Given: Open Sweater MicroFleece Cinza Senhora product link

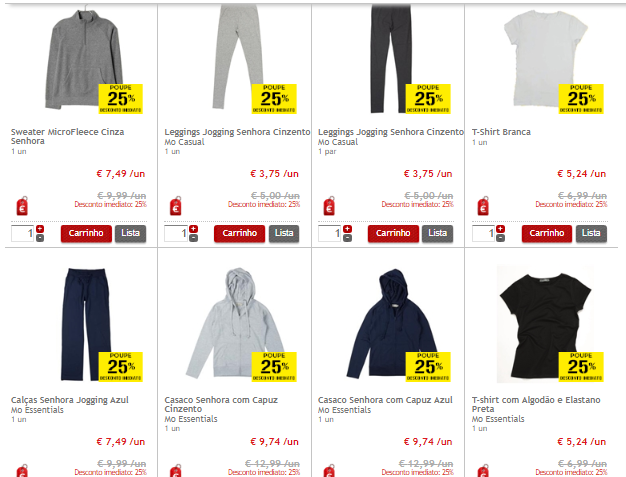Looking at the screenshot, I should pyautogui.click(x=67, y=137).
